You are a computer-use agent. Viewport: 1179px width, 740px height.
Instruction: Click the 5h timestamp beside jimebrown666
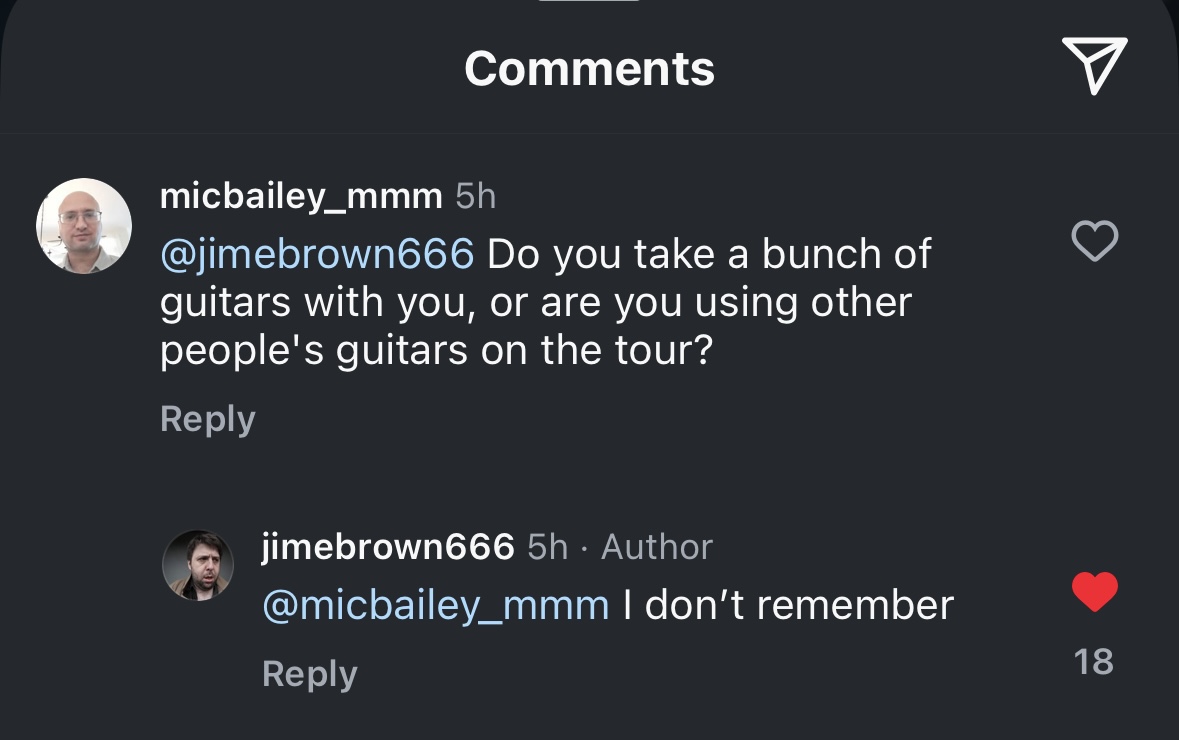point(548,546)
